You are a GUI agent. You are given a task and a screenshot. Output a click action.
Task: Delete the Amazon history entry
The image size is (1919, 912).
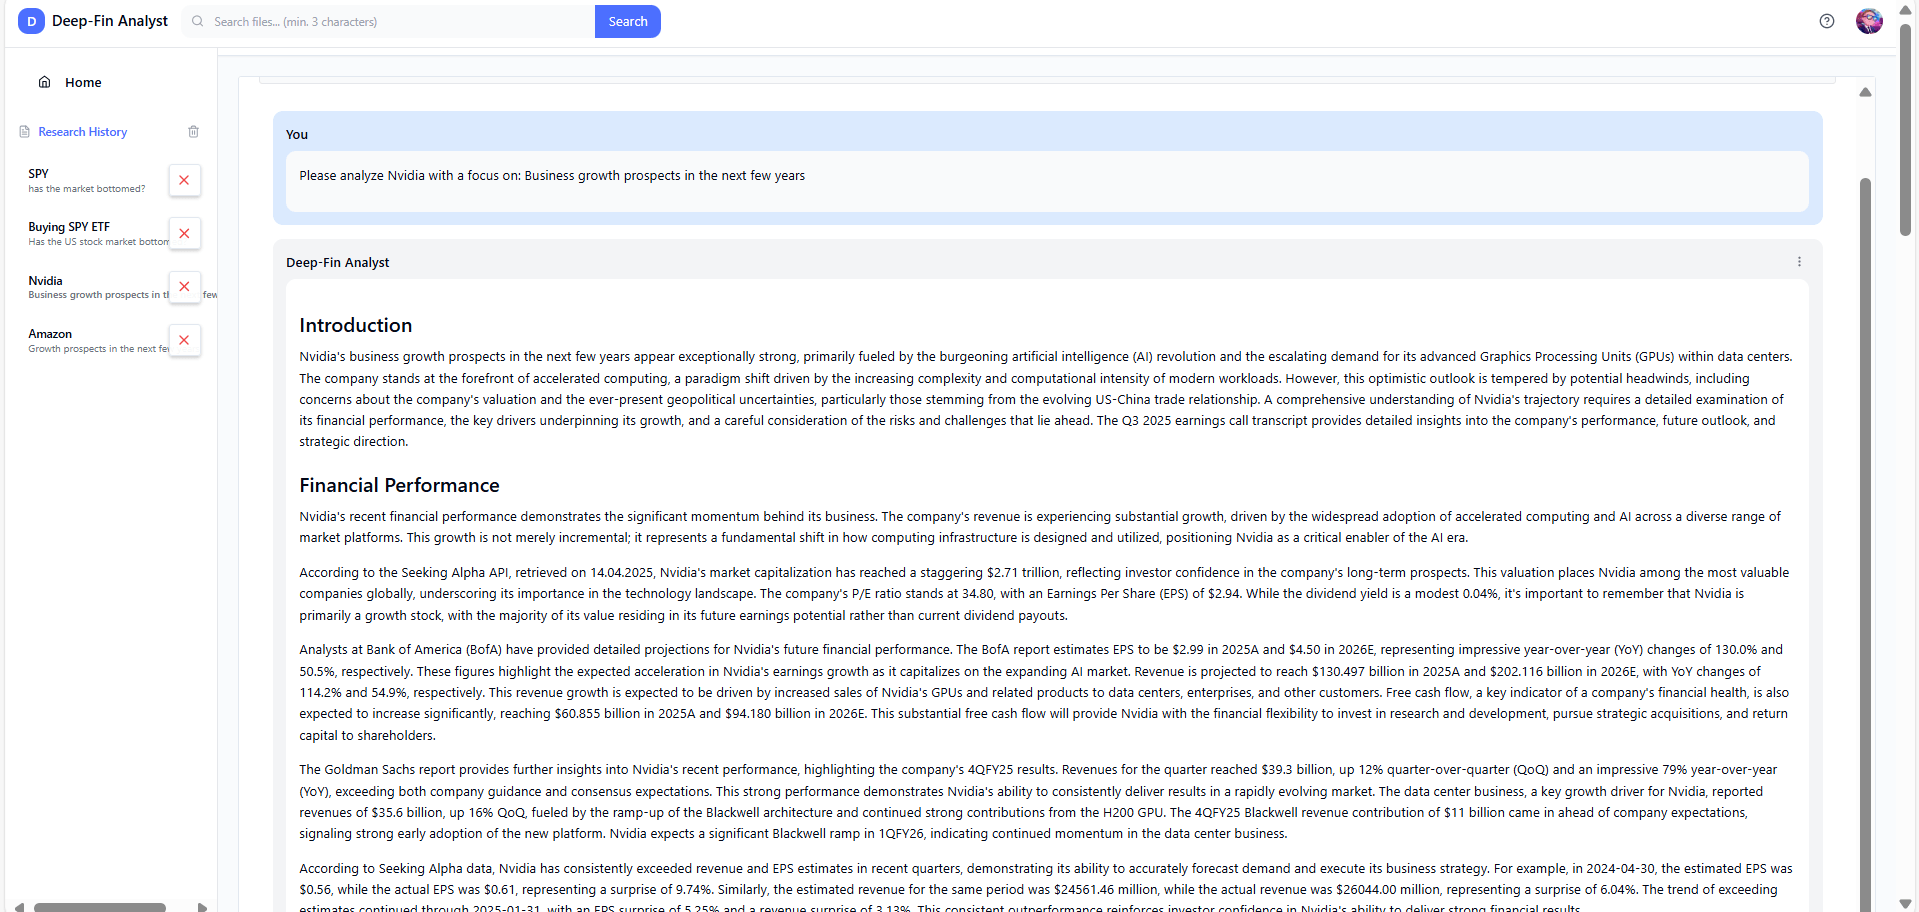(184, 340)
